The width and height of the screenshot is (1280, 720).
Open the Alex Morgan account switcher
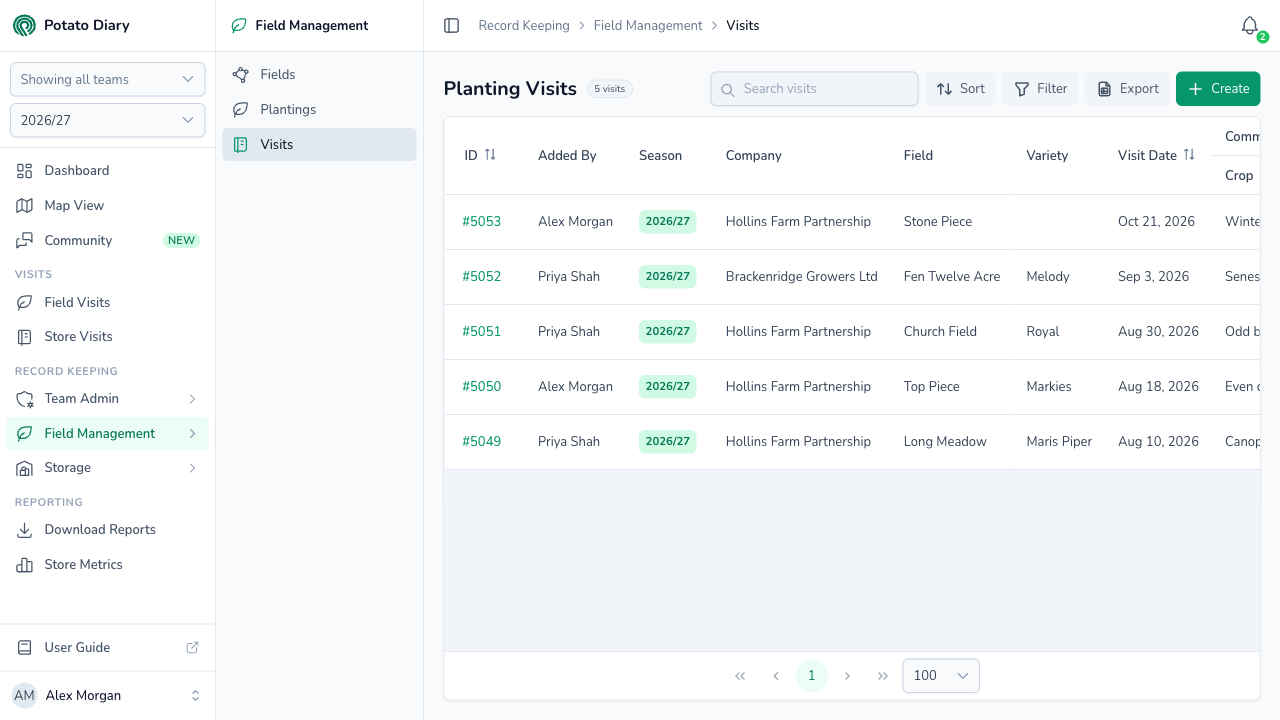(107, 695)
